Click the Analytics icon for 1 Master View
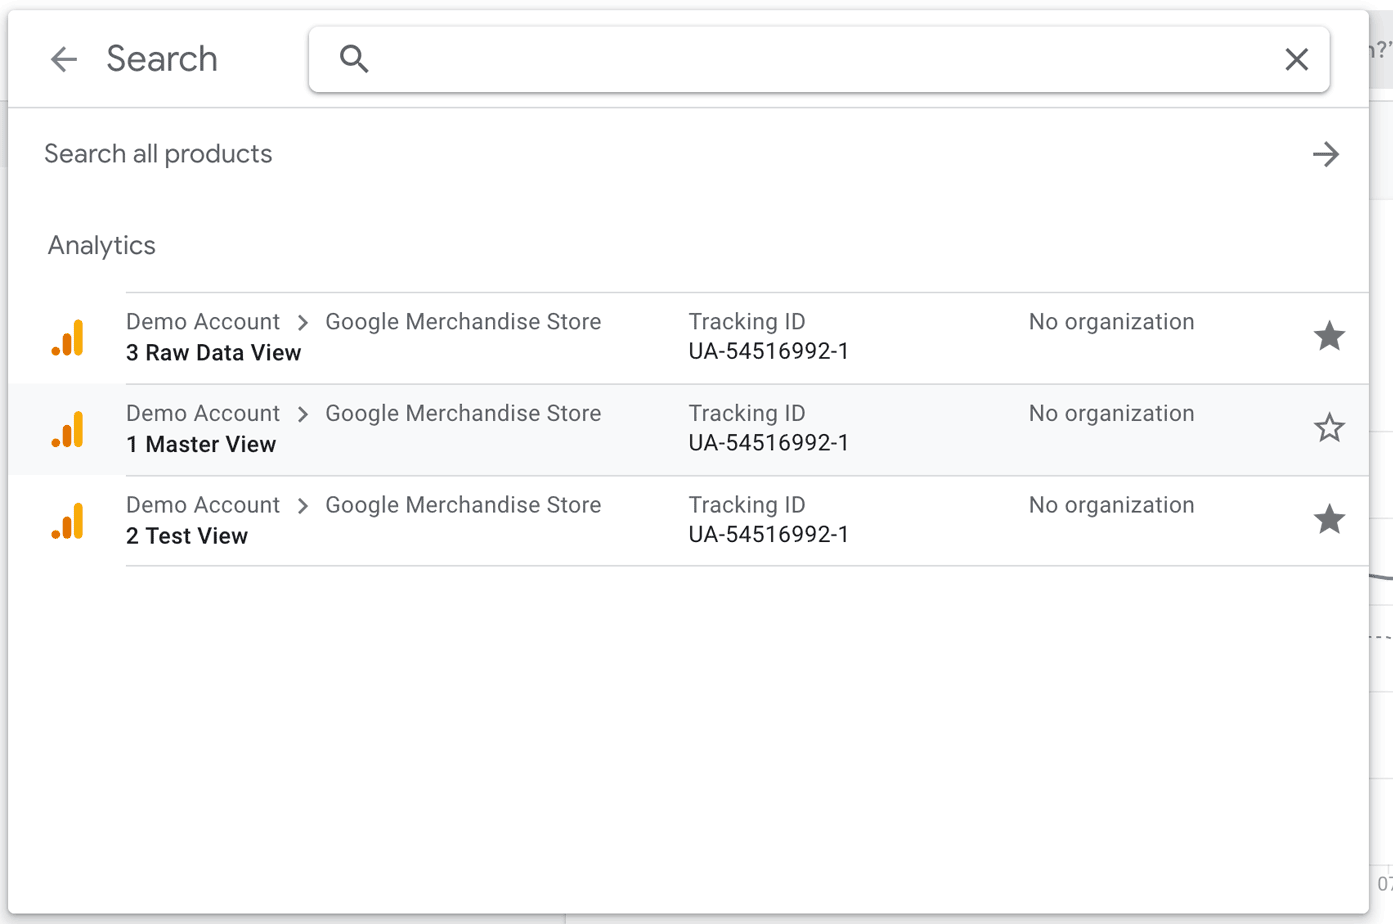Screen dimensions: 1393x924 (x=68, y=430)
